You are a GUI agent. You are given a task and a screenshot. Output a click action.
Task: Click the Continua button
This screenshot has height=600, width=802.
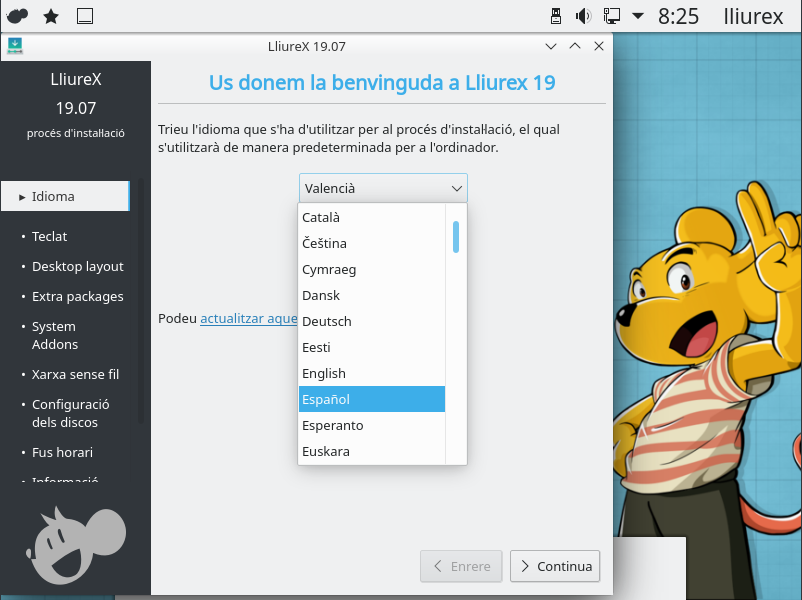(x=555, y=566)
